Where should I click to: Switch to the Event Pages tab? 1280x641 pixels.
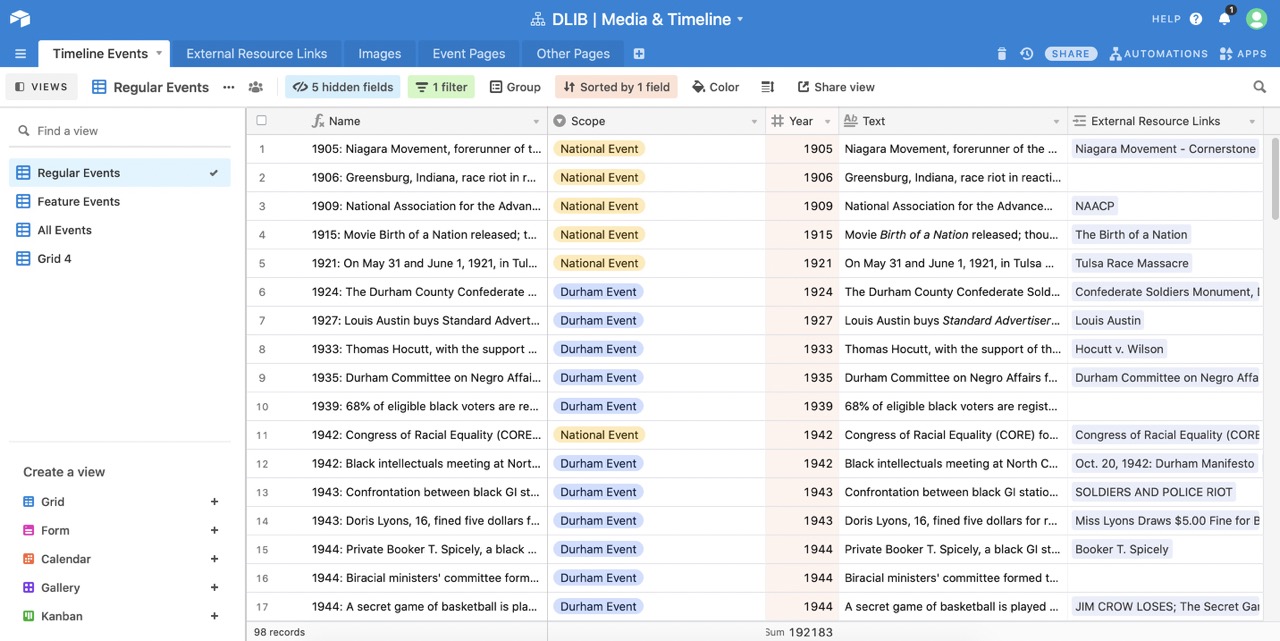pyautogui.click(x=468, y=54)
